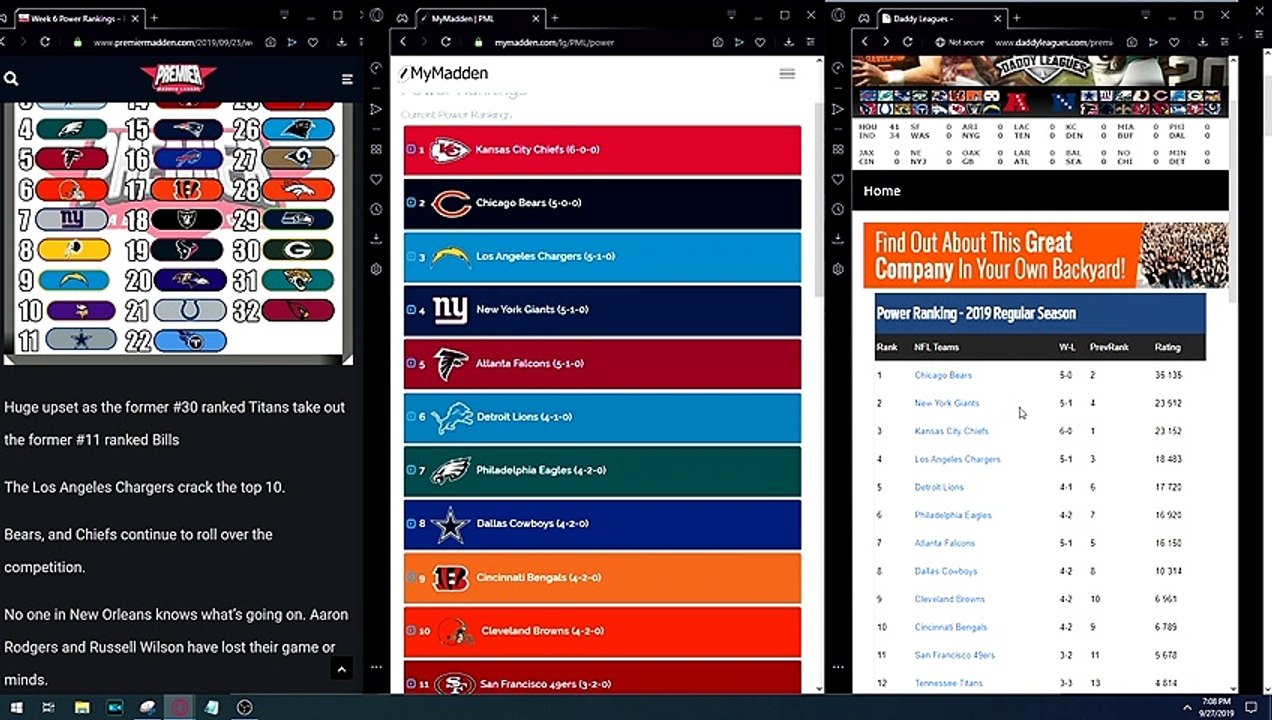Open Kansas City Chiefs link in Daddy Leagues table
The width and height of the screenshot is (1272, 720).
tap(951, 431)
